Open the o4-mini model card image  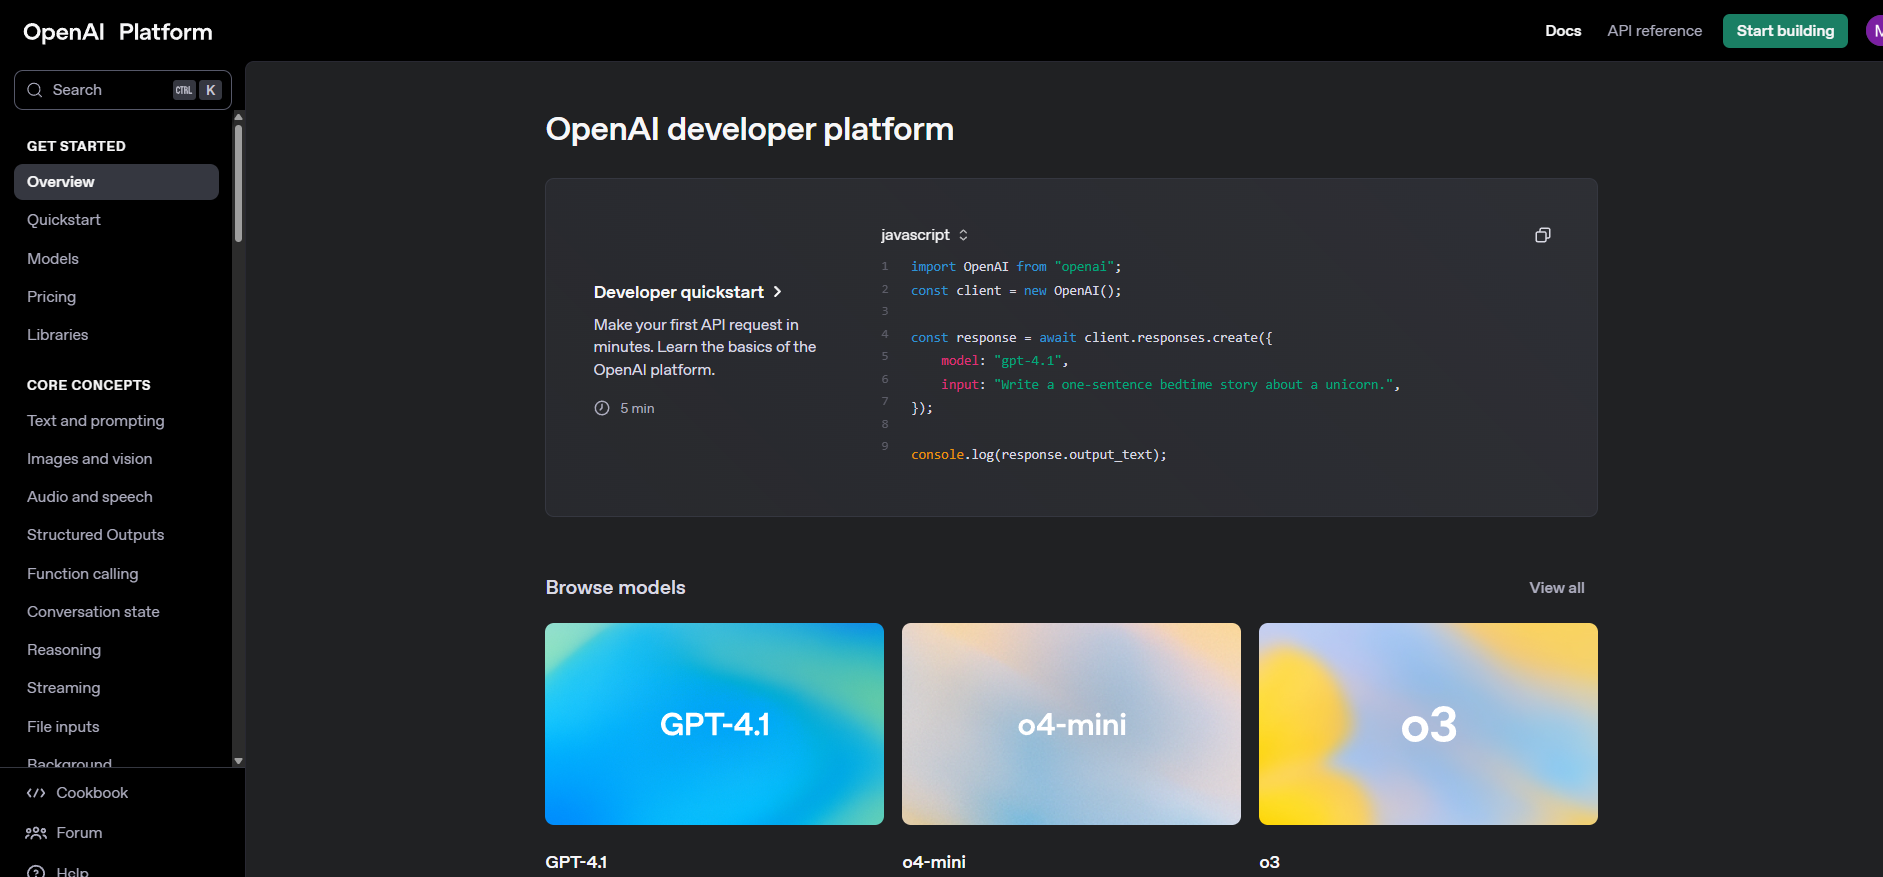(x=1071, y=724)
